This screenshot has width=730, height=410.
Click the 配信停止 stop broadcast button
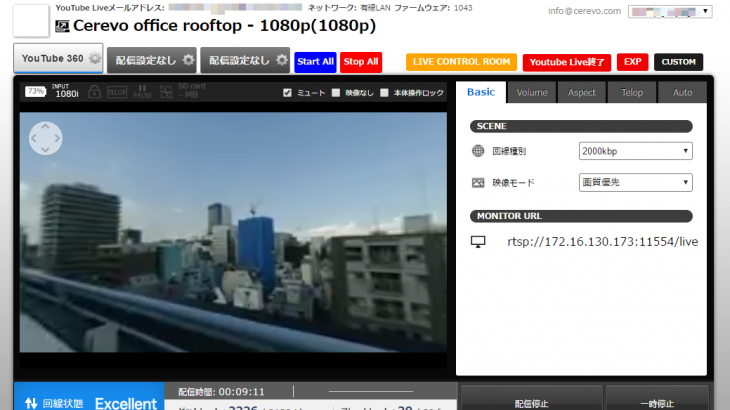[532, 400]
